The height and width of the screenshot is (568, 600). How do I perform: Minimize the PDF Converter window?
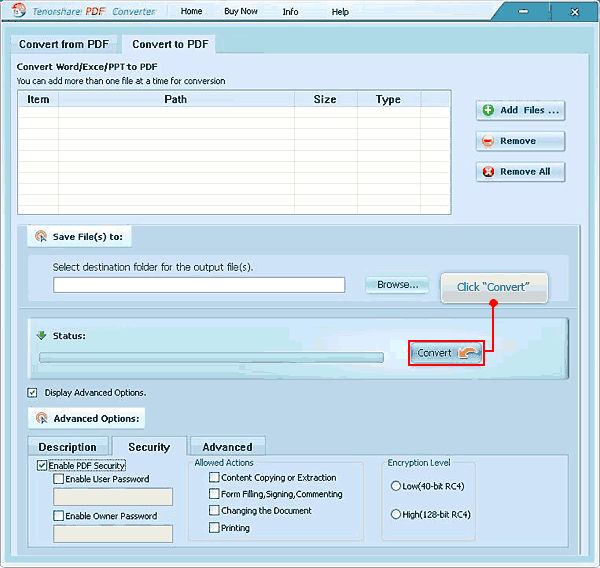click(523, 11)
